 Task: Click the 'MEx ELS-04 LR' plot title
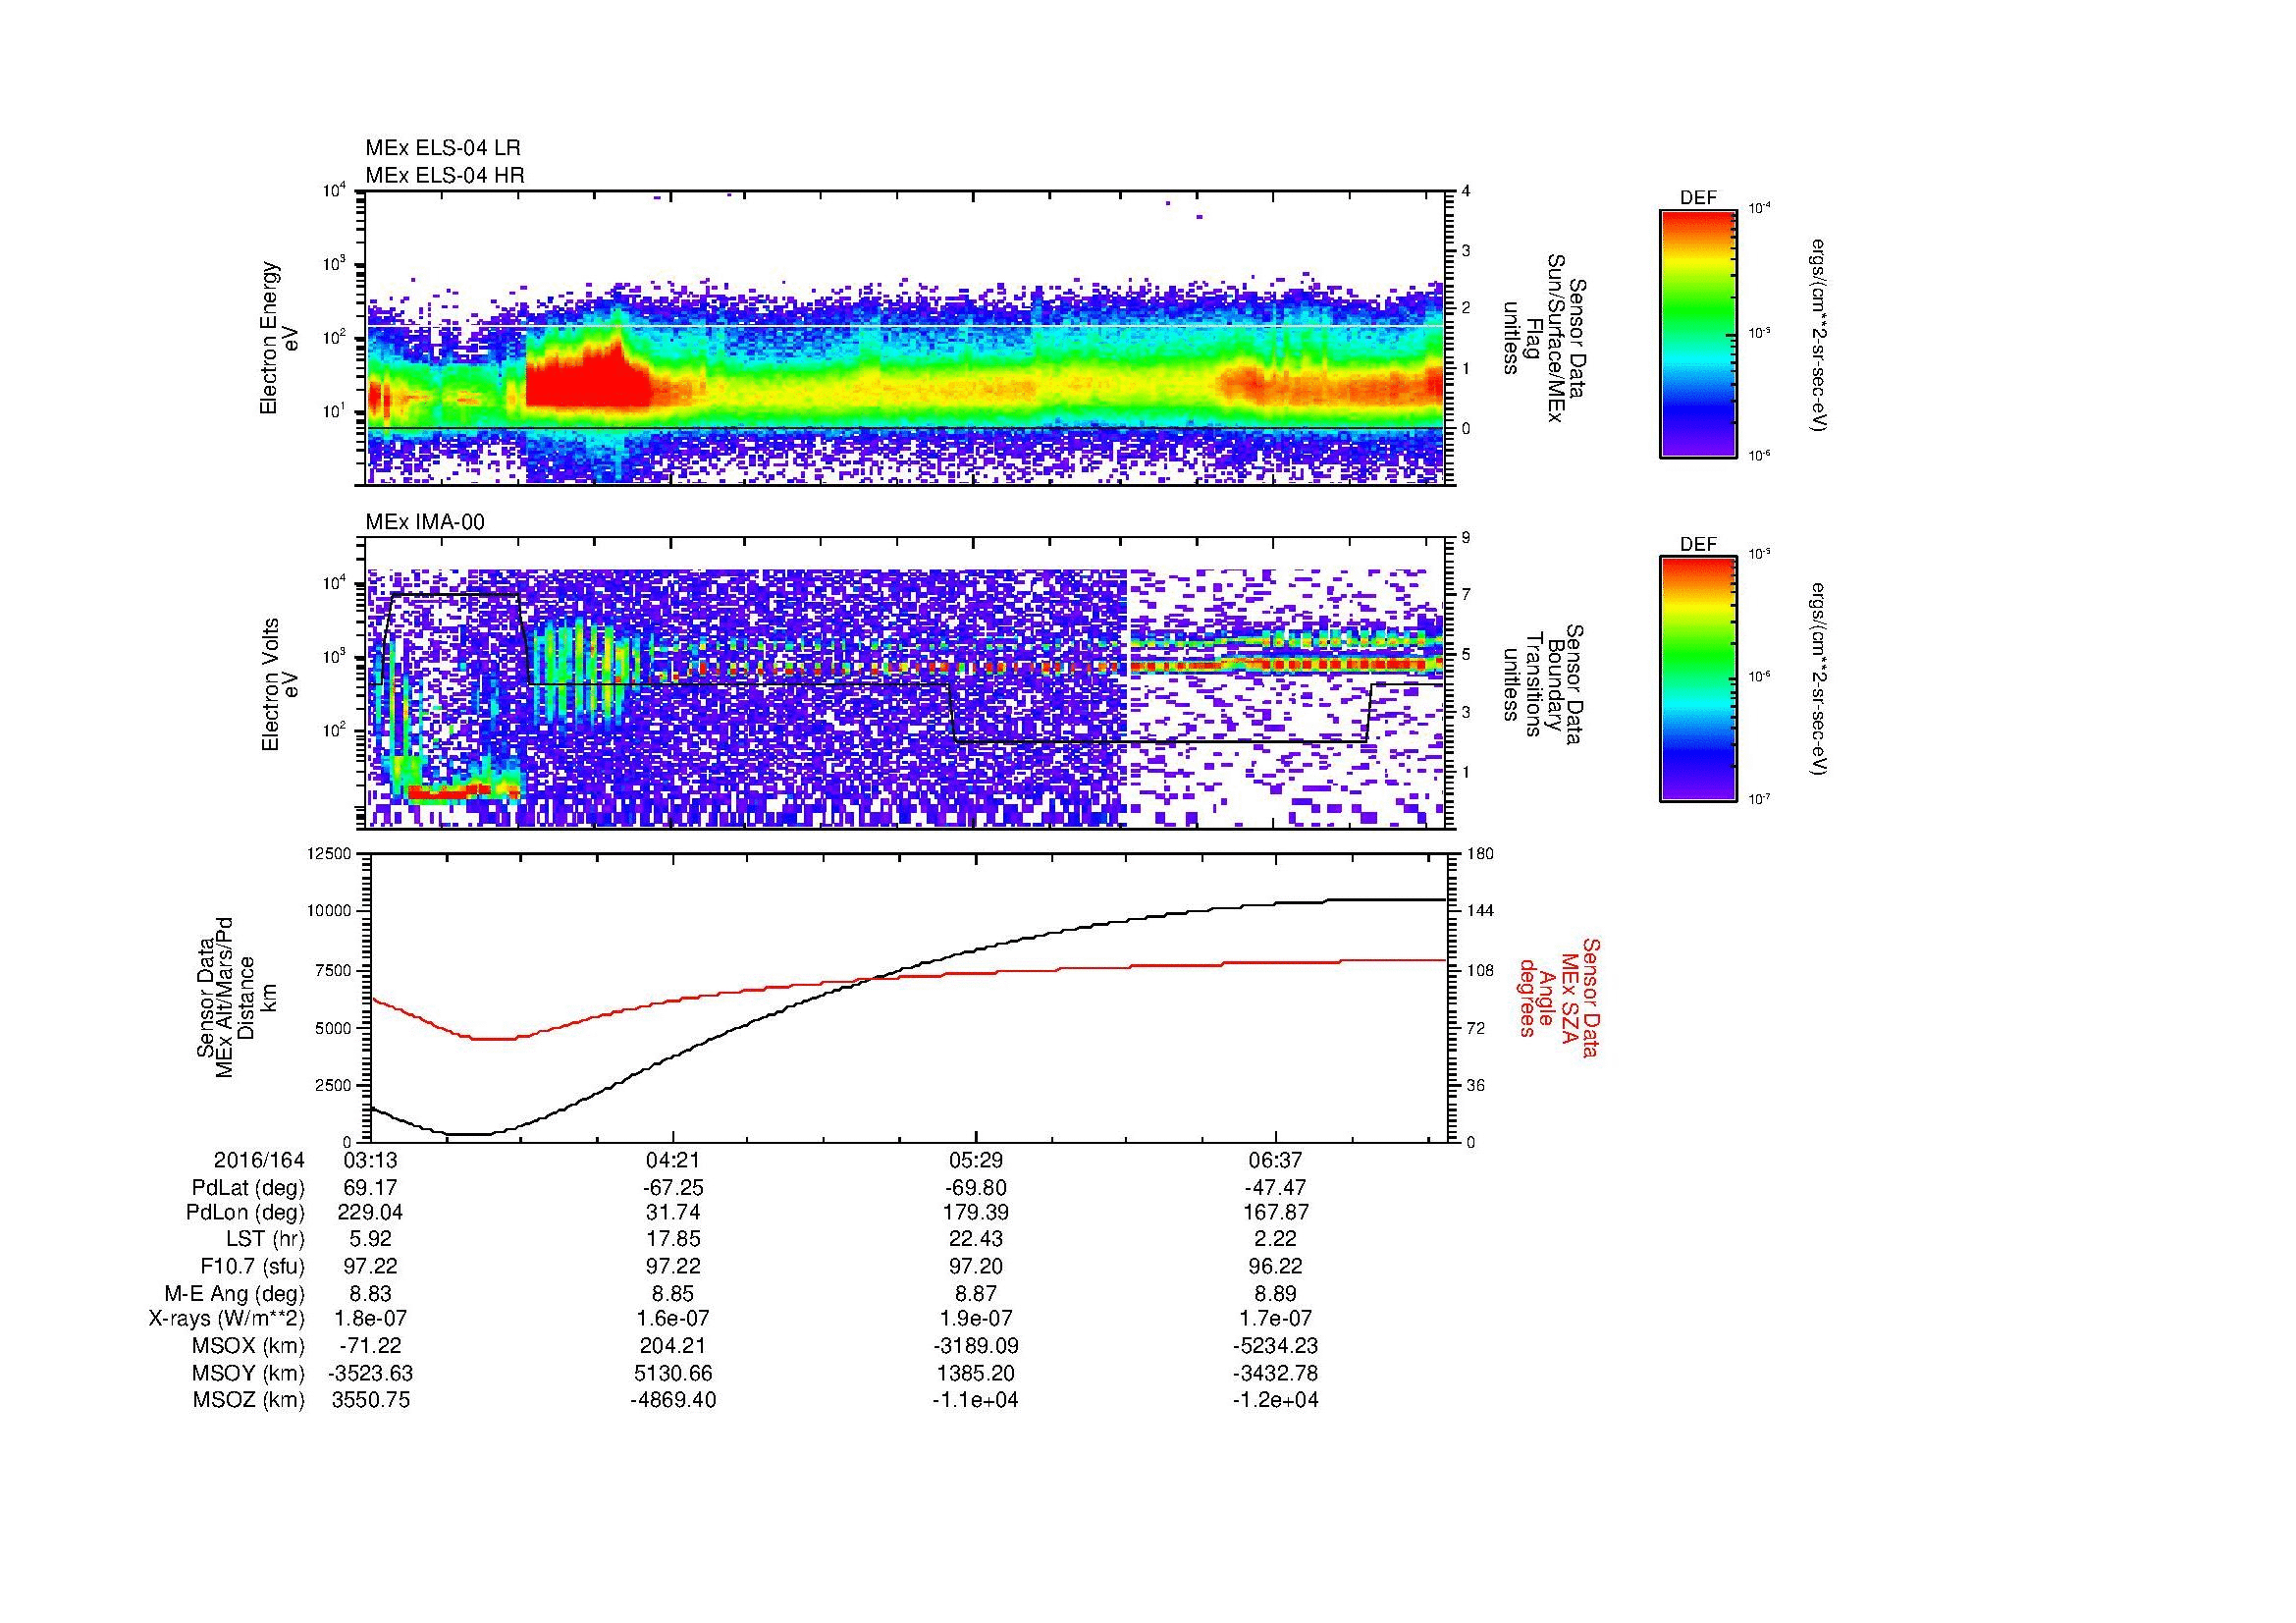[x=443, y=148]
